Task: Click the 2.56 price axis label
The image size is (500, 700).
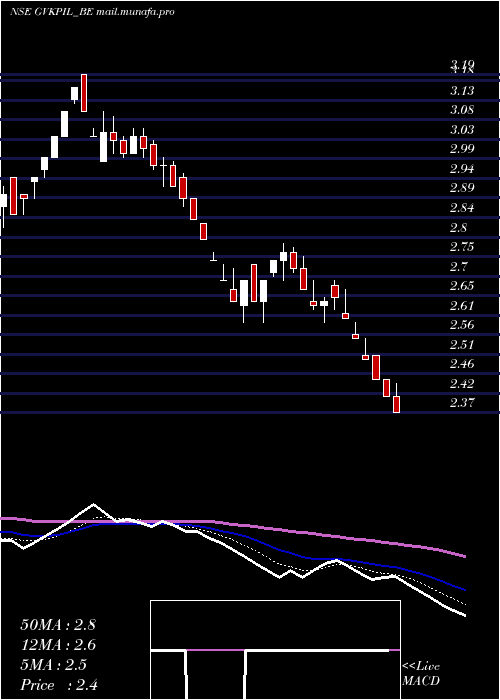Action: (462, 325)
